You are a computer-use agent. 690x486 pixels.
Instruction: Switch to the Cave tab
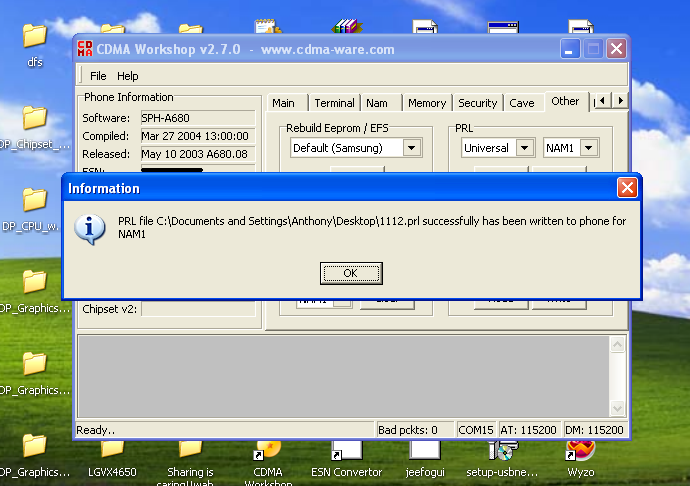click(522, 103)
